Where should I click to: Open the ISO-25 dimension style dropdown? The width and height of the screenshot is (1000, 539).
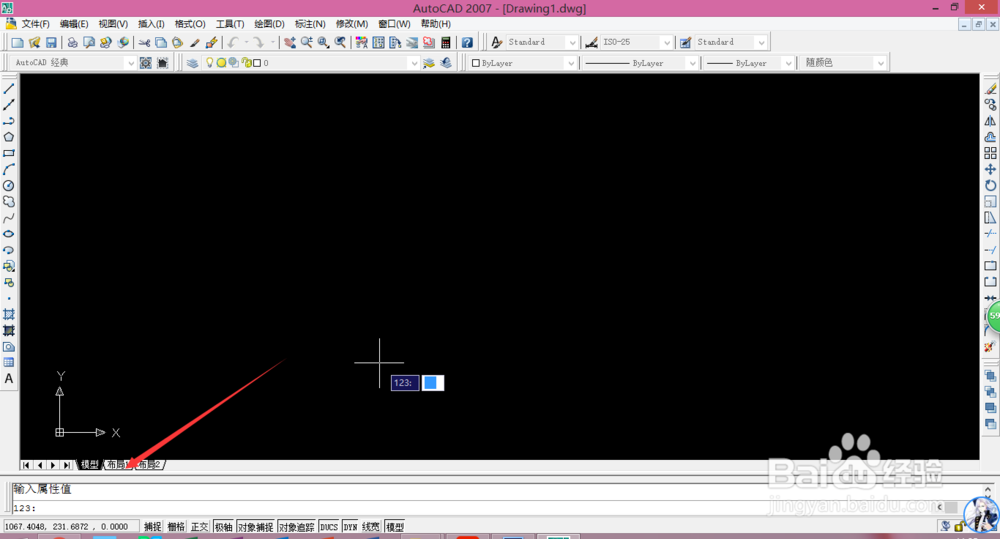click(667, 42)
